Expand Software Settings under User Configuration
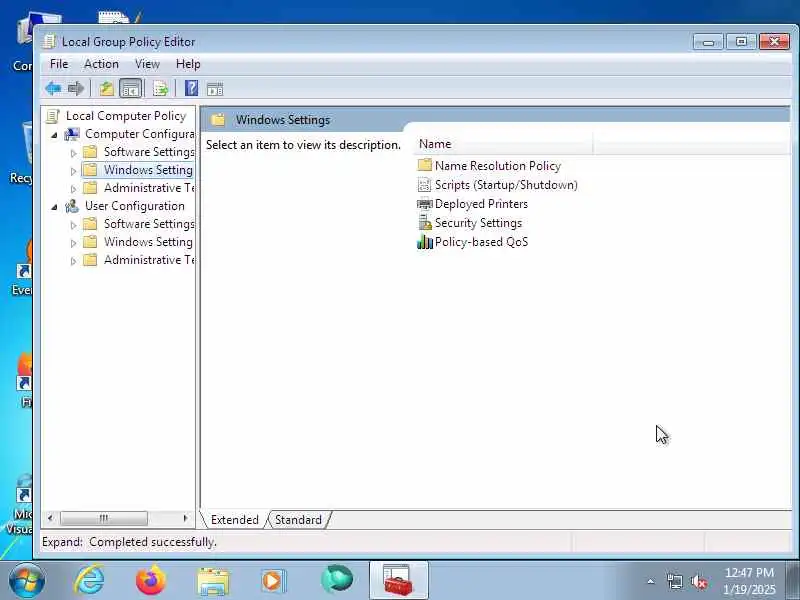800x600 pixels. [x=73, y=224]
